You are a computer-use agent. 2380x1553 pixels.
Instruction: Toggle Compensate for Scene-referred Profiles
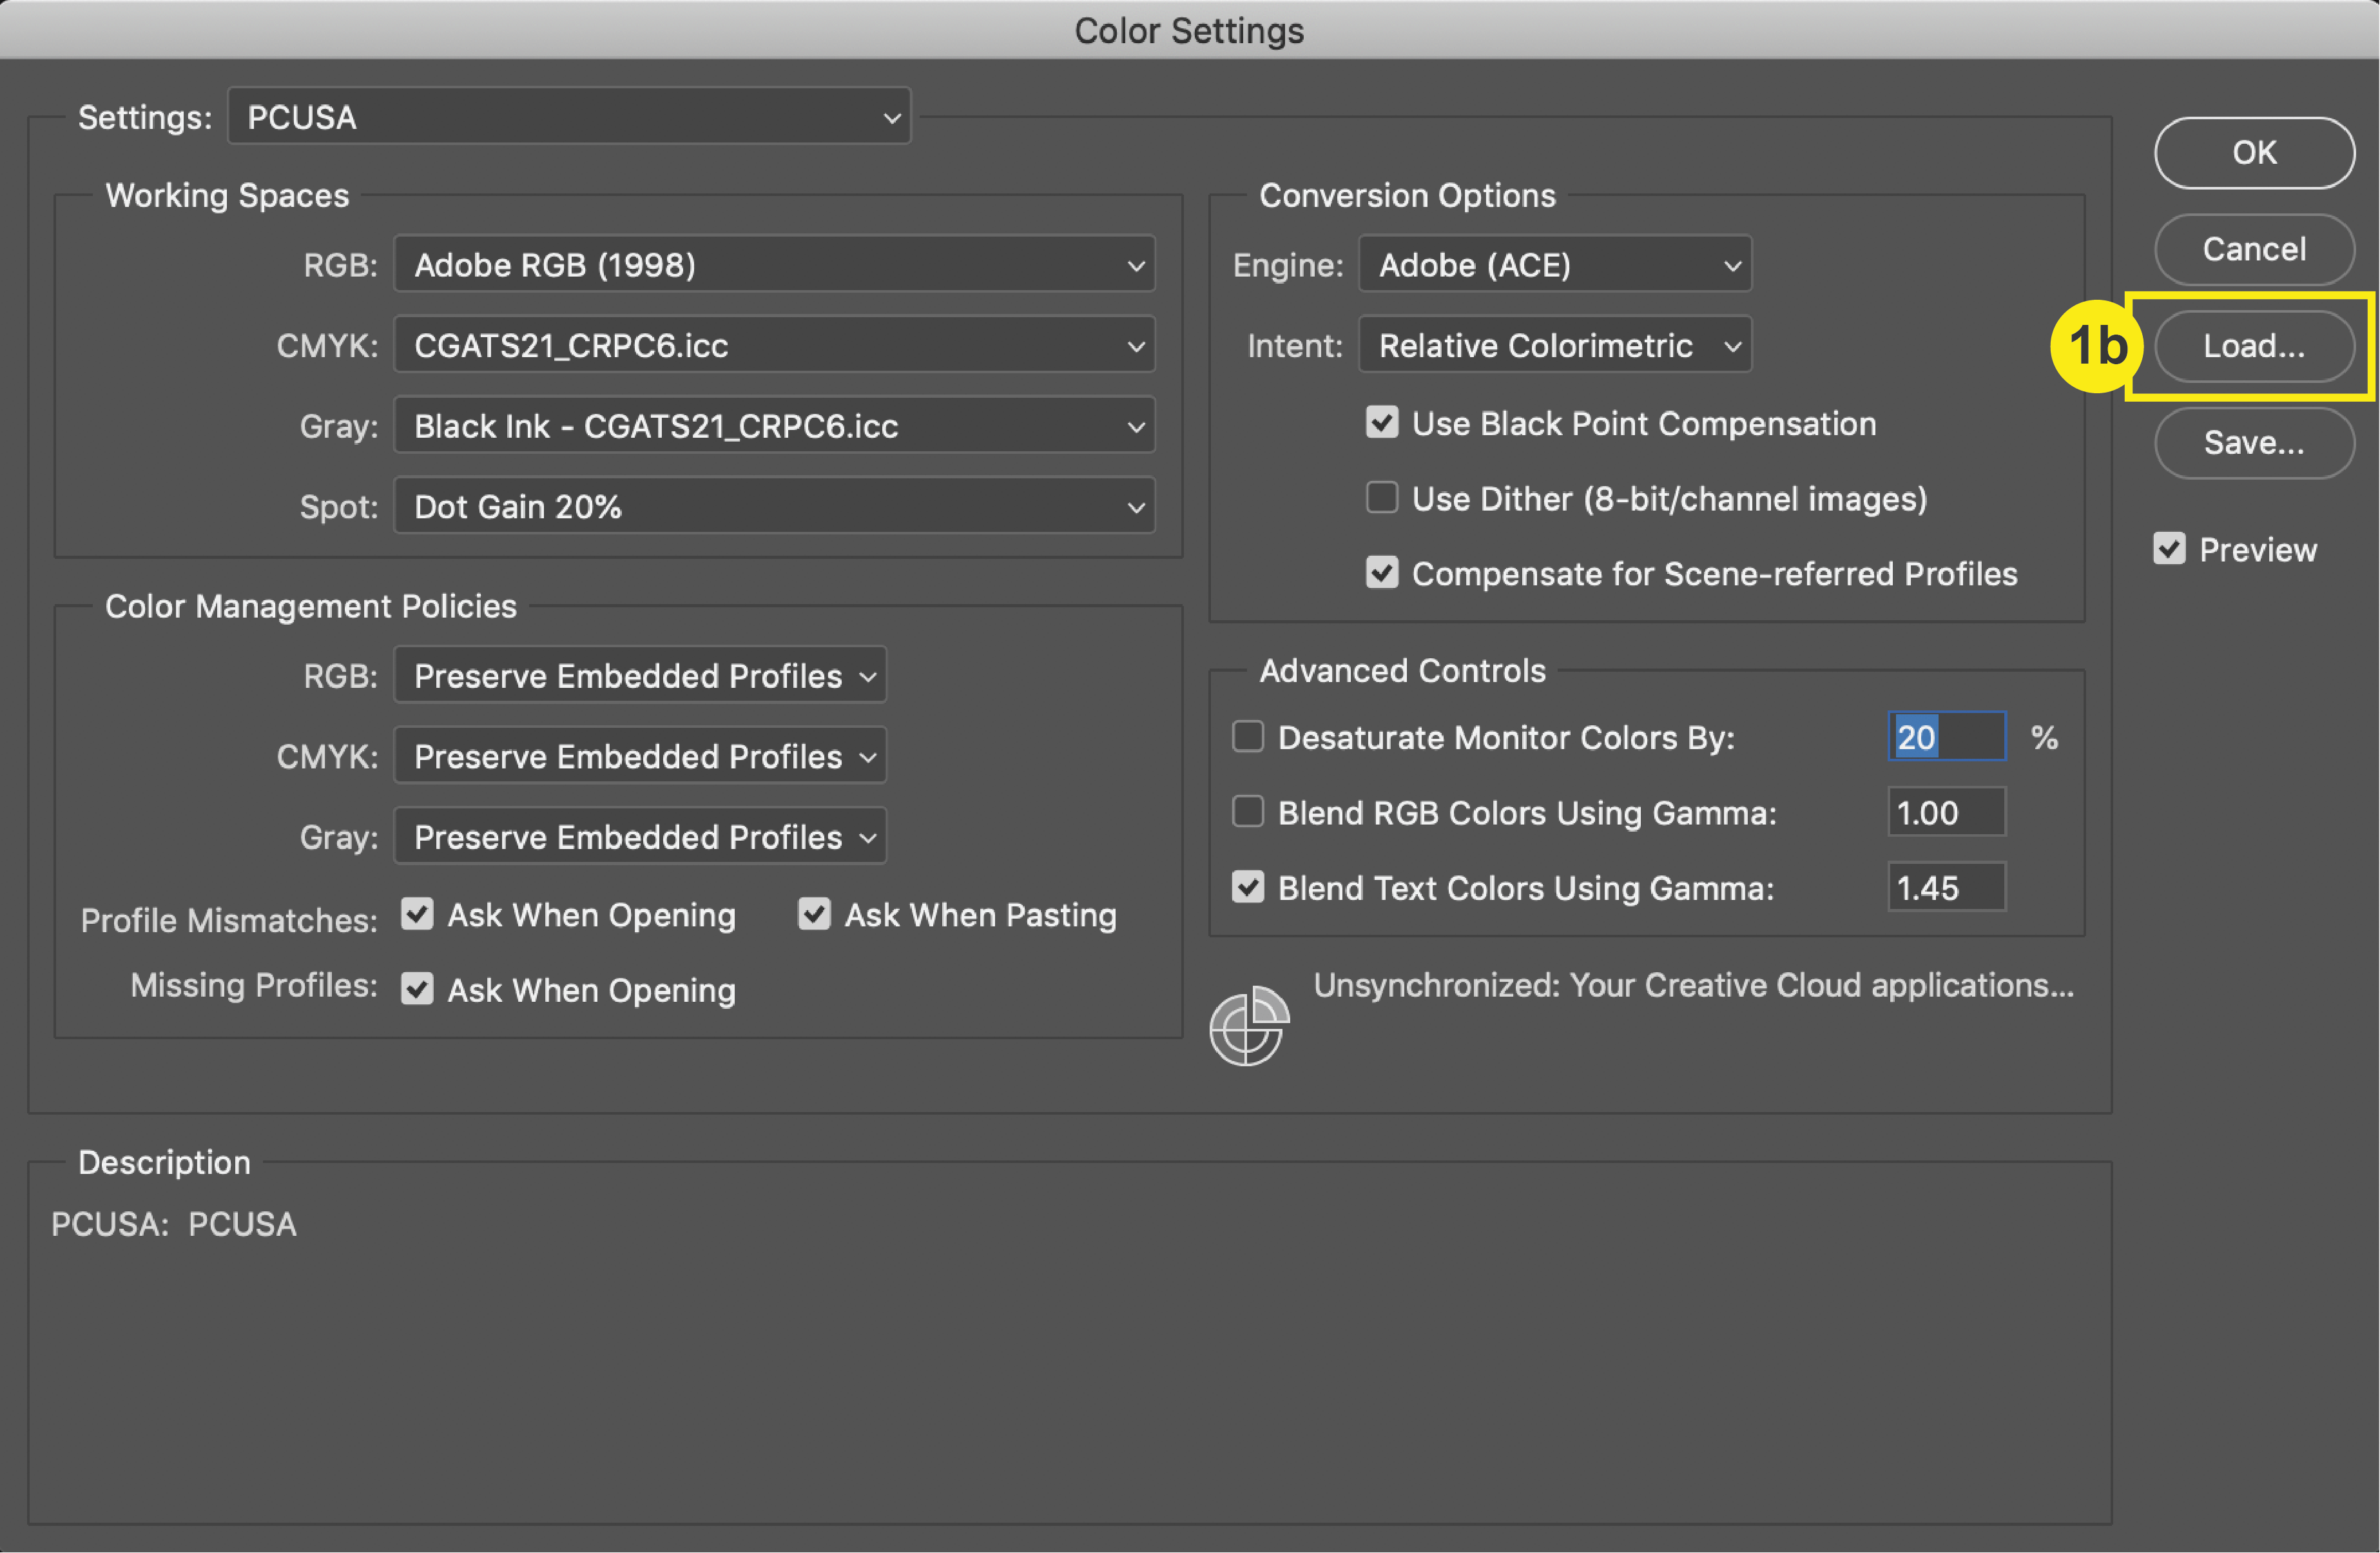point(1381,573)
